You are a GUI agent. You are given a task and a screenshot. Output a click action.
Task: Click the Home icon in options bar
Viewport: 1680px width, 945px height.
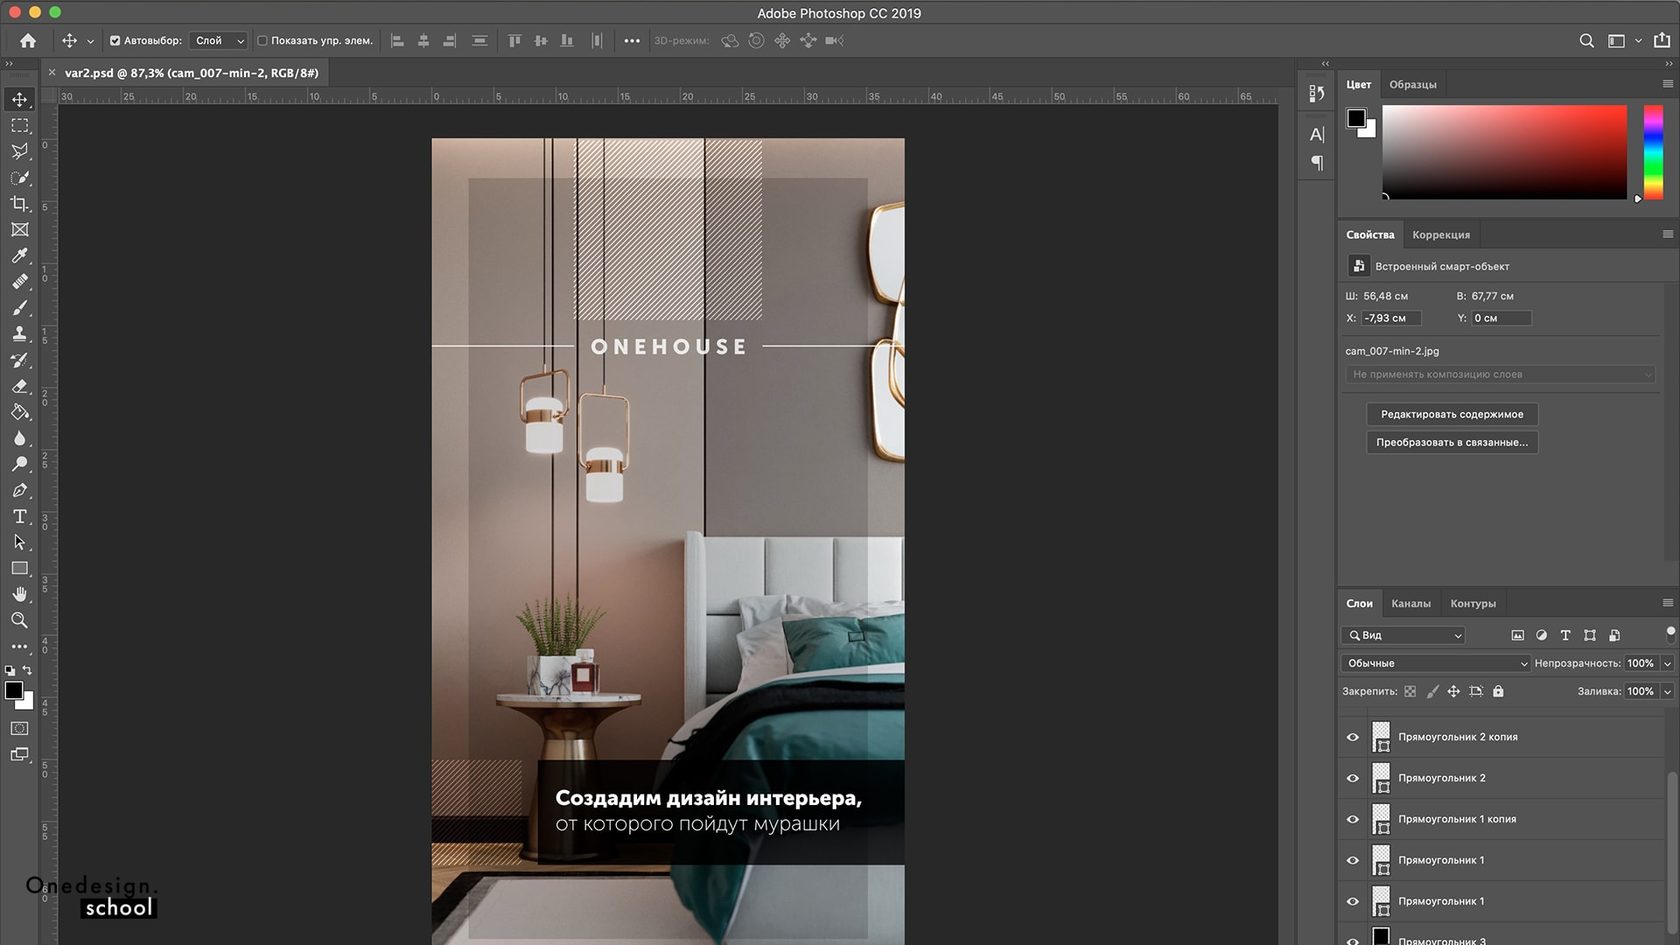[x=28, y=41]
